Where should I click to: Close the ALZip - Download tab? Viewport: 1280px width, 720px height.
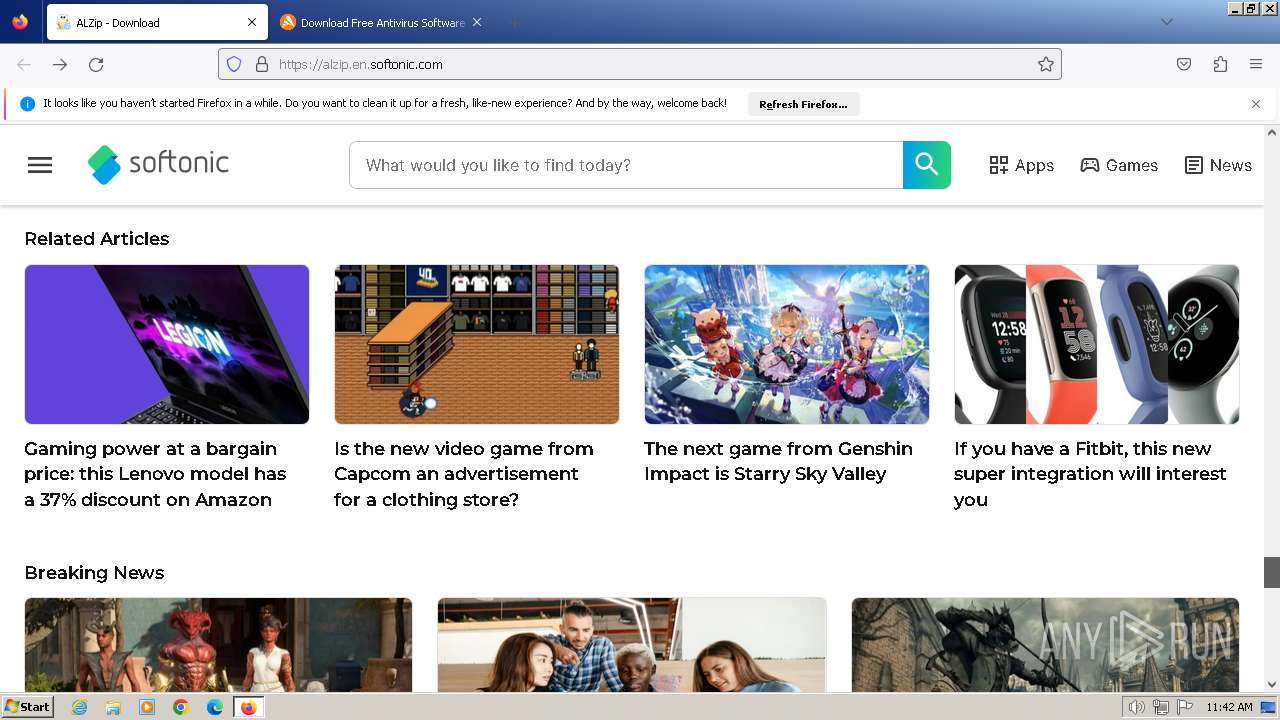pyautogui.click(x=252, y=22)
